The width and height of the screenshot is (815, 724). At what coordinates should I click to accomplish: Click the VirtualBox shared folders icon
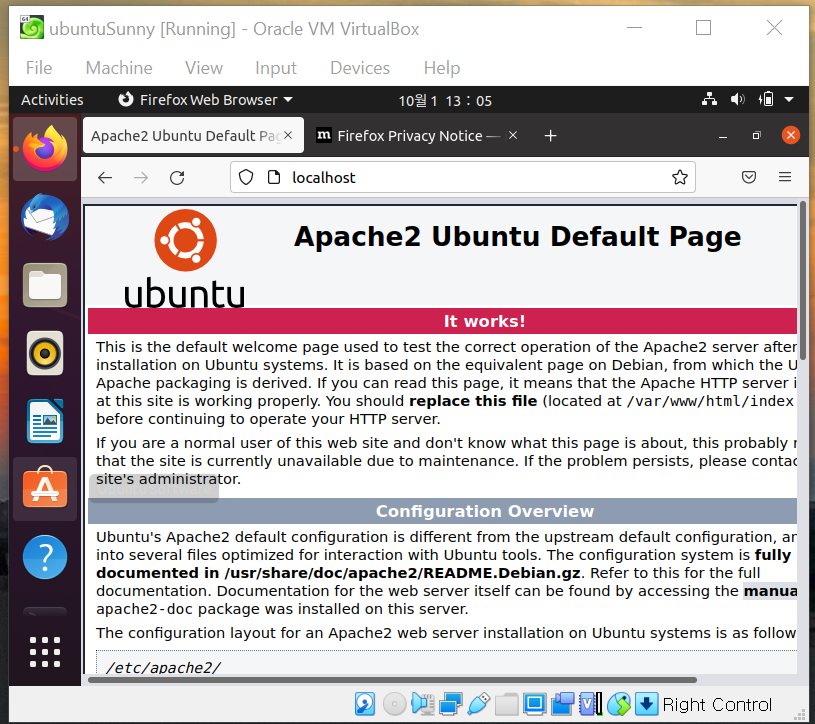click(x=506, y=704)
